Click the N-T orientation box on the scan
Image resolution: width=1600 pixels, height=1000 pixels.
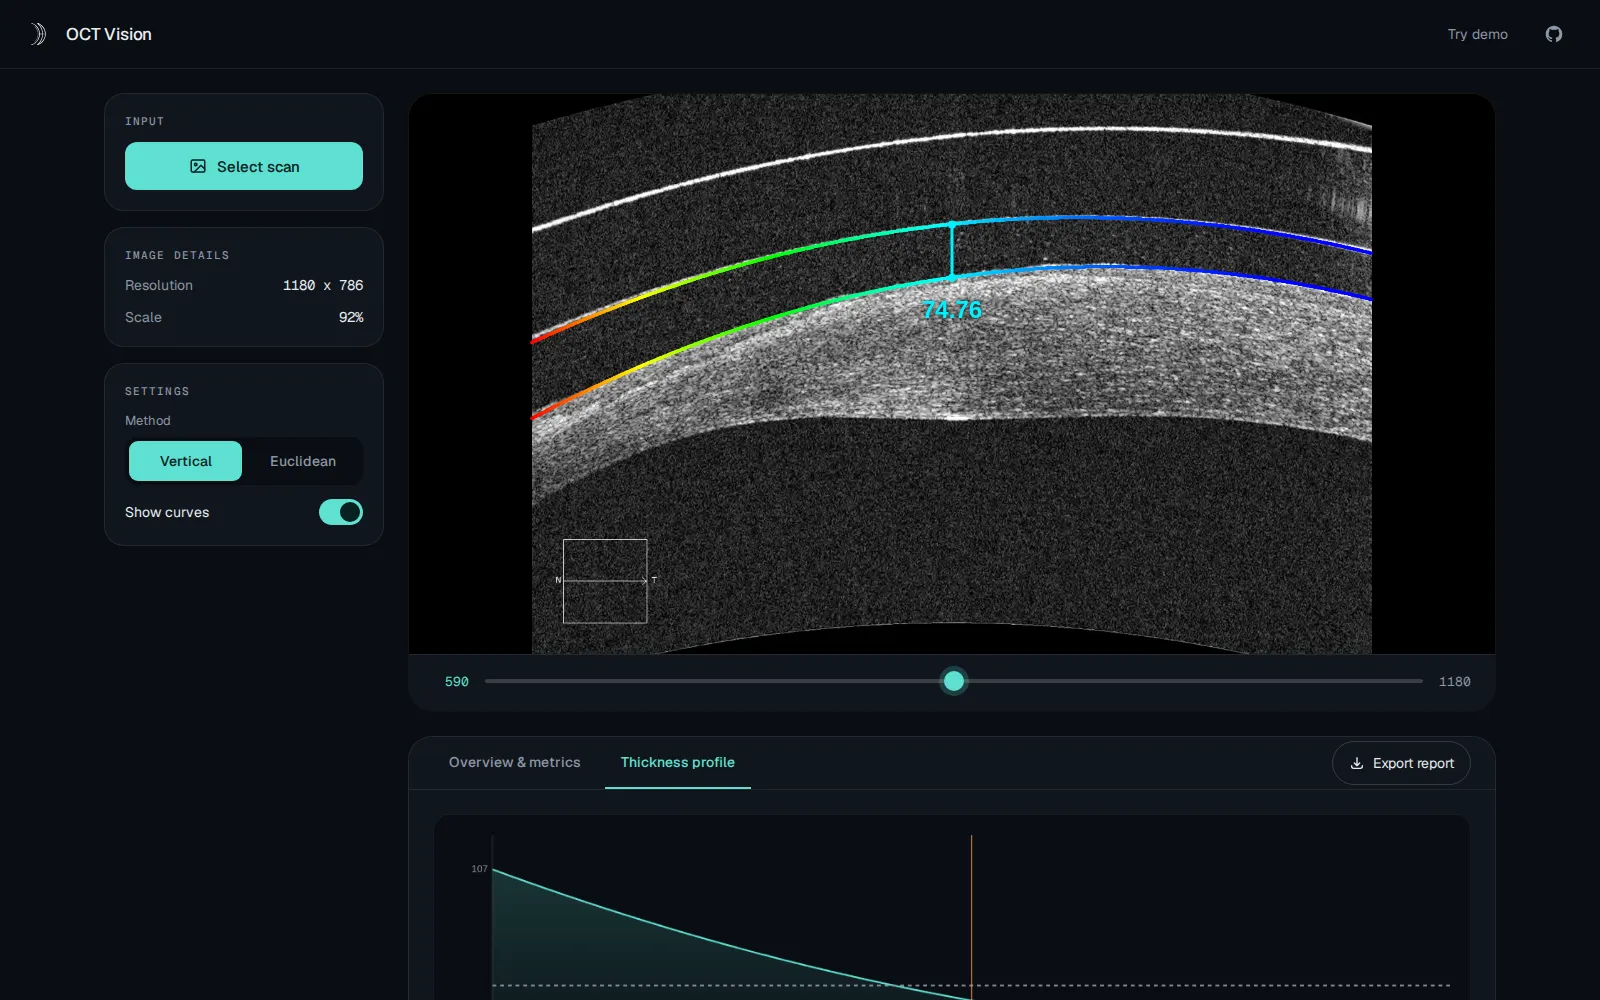(x=605, y=581)
